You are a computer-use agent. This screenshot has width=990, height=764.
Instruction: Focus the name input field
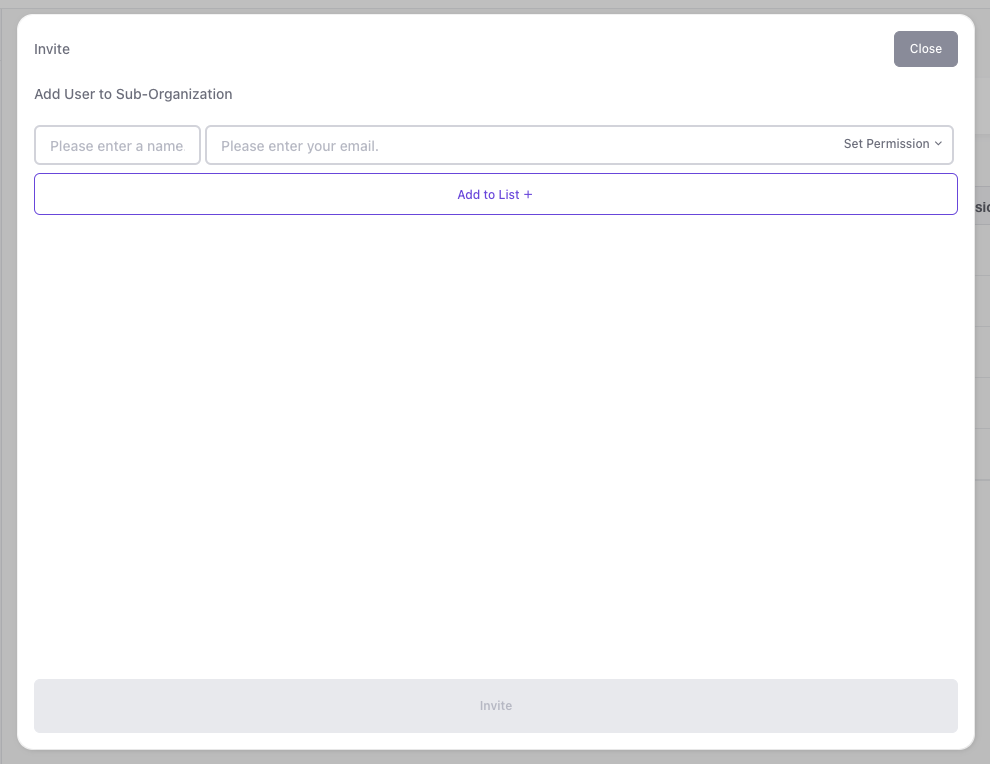[x=117, y=145]
